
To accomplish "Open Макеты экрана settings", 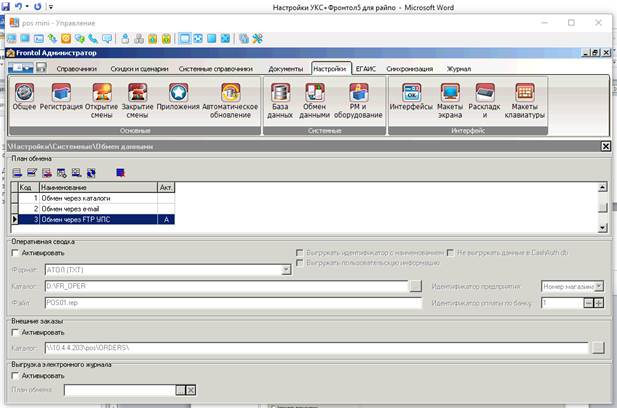I will (450, 101).
